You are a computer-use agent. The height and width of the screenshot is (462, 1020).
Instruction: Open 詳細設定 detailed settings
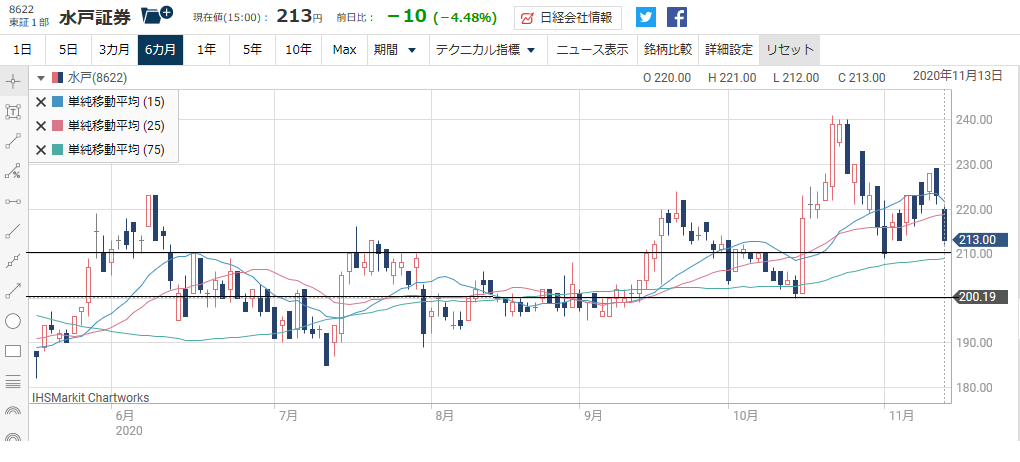tap(729, 49)
